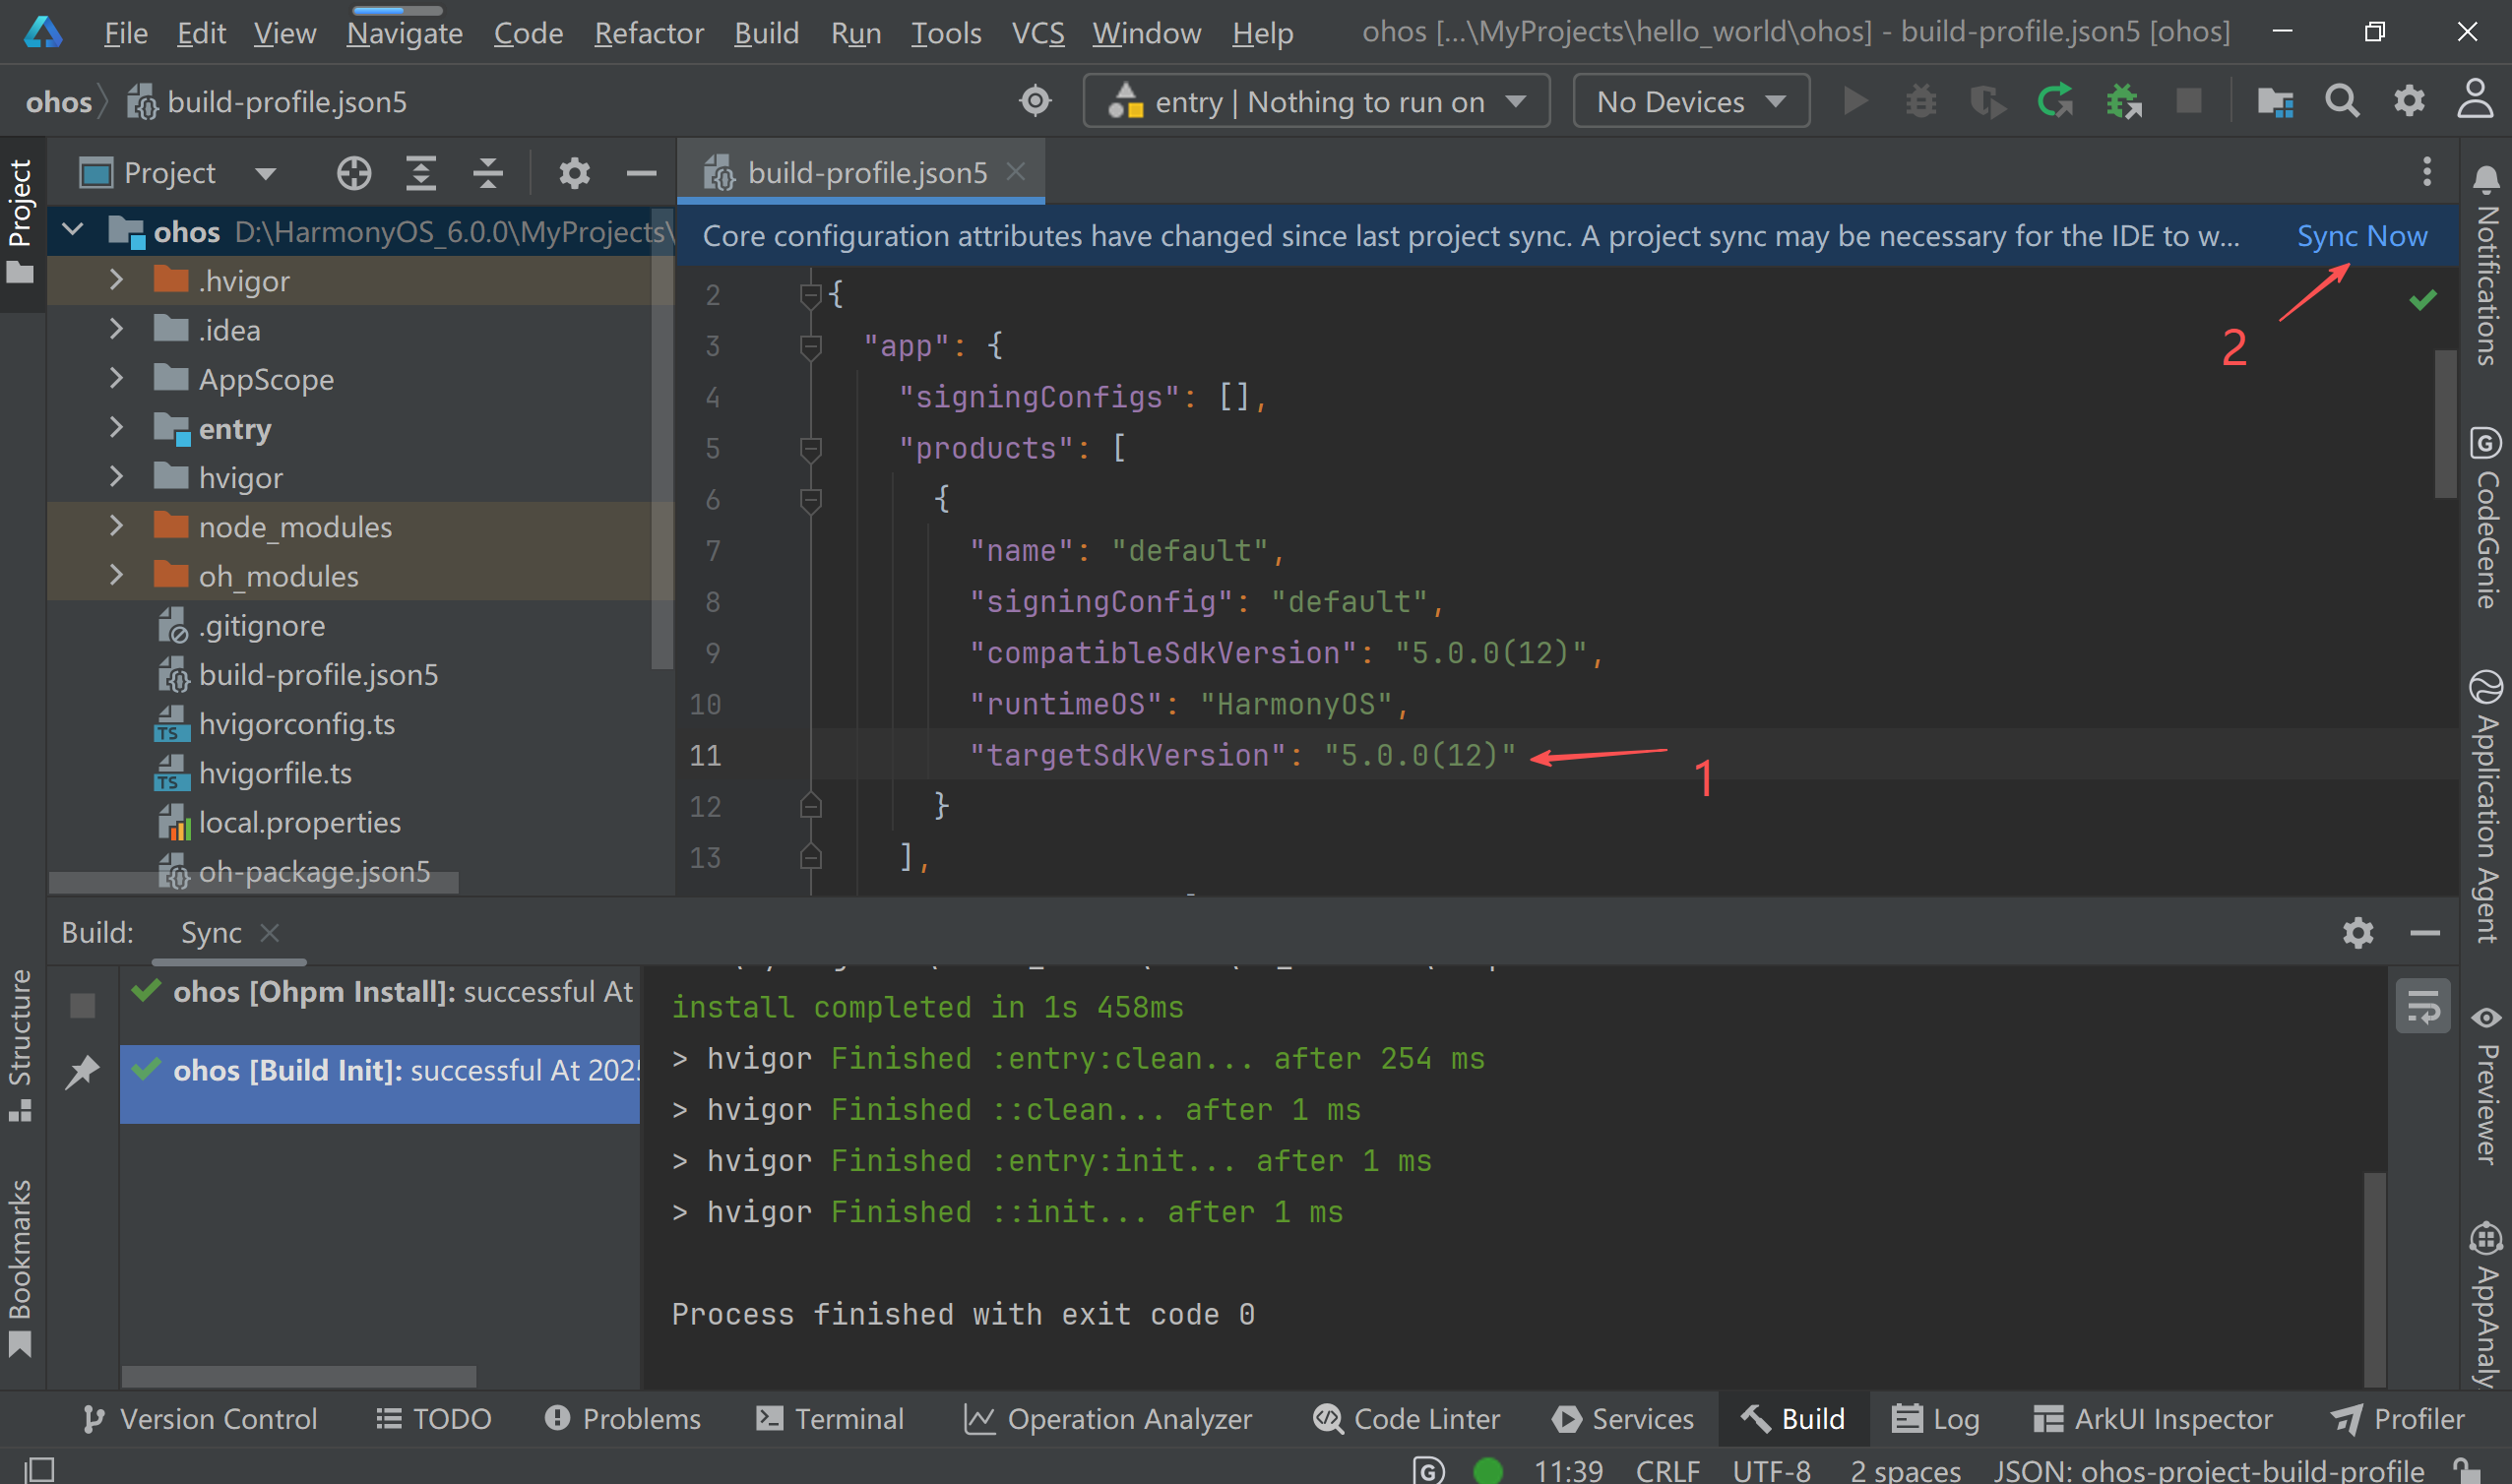Viewport: 2512px width, 1484px height.
Task: Expand the entry module folder
Action: (x=116, y=428)
